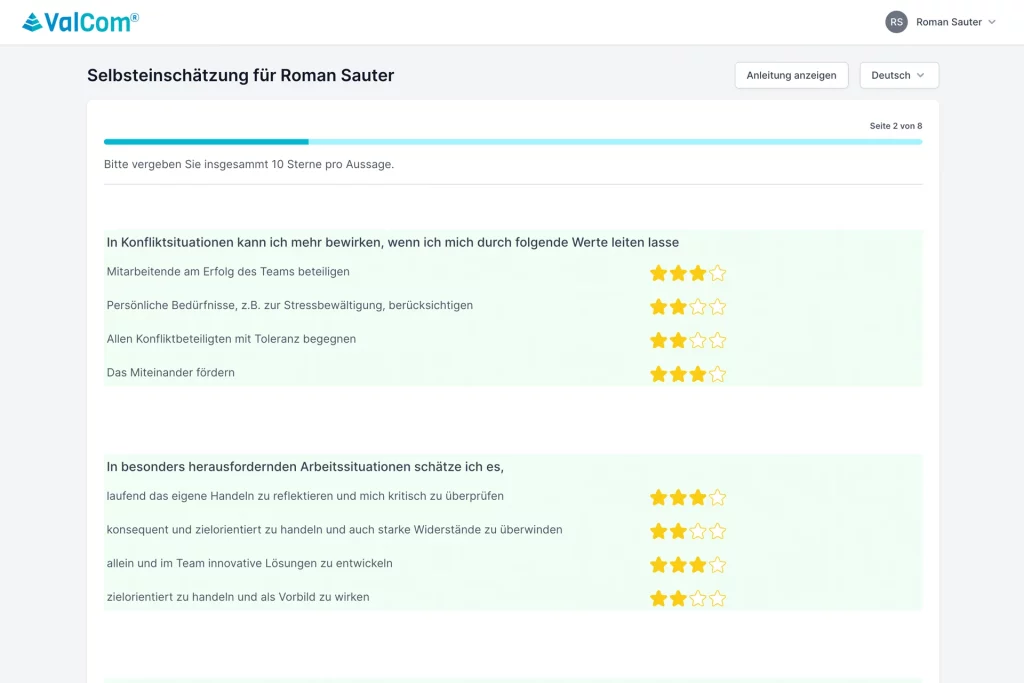Rate 'Das Miteinander fördern' two stars
1024x683 pixels.
tap(678, 374)
